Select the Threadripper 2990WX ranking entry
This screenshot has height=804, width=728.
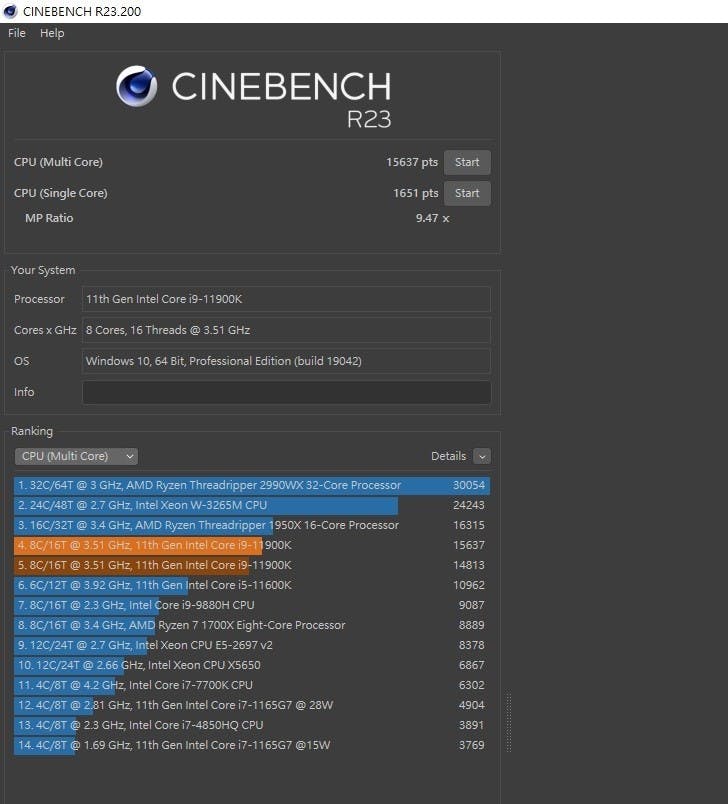click(252, 485)
